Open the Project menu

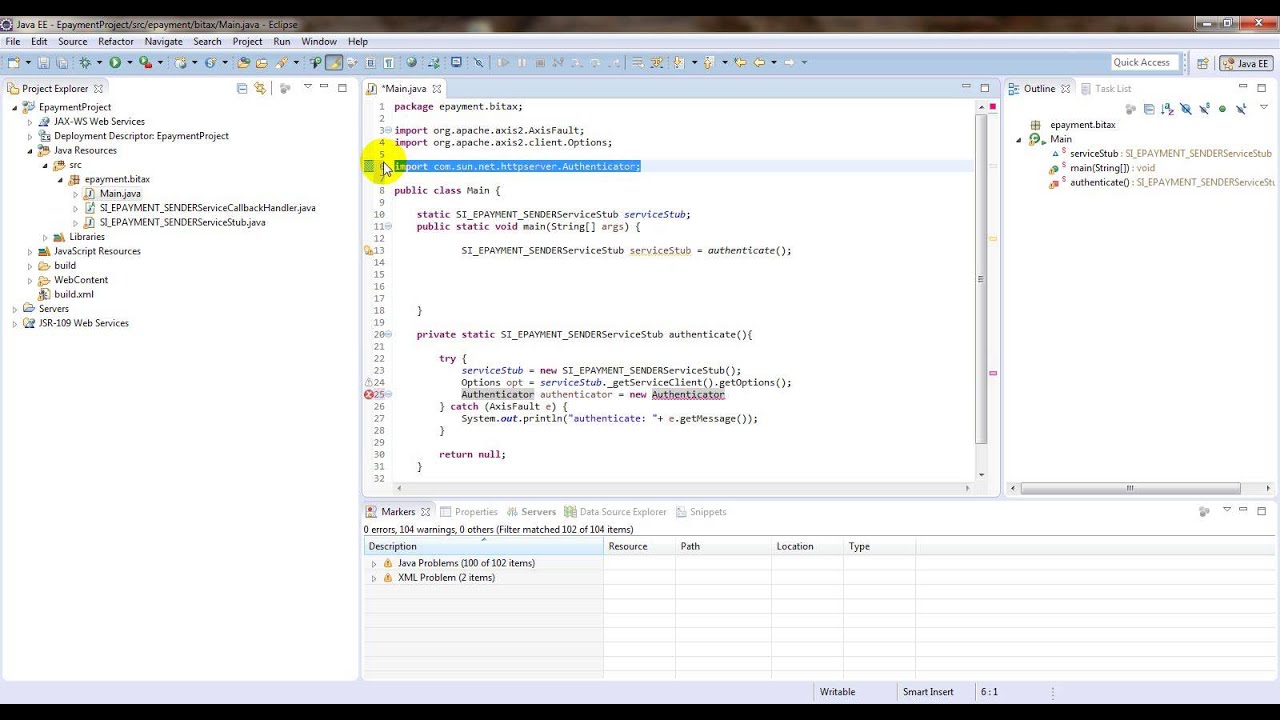tap(247, 42)
